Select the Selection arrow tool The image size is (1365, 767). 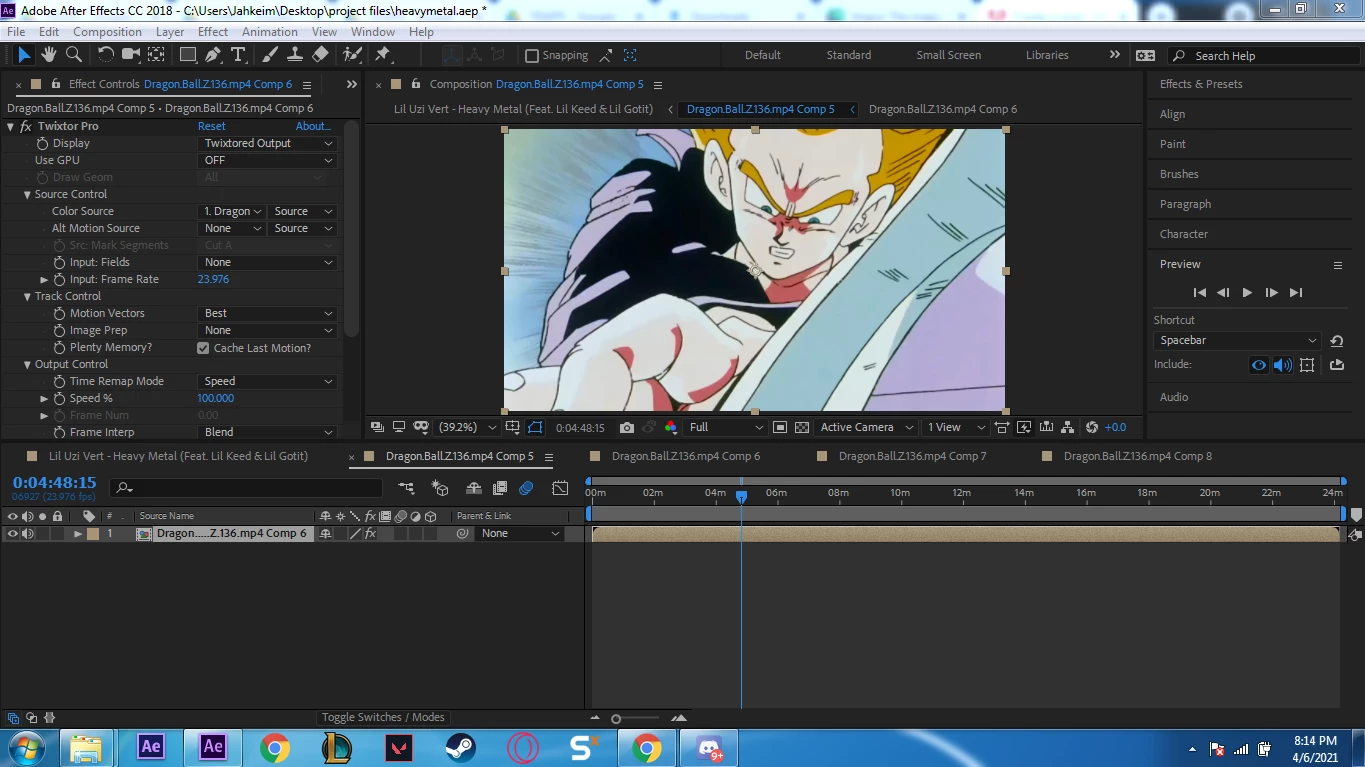[x=25, y=55]
